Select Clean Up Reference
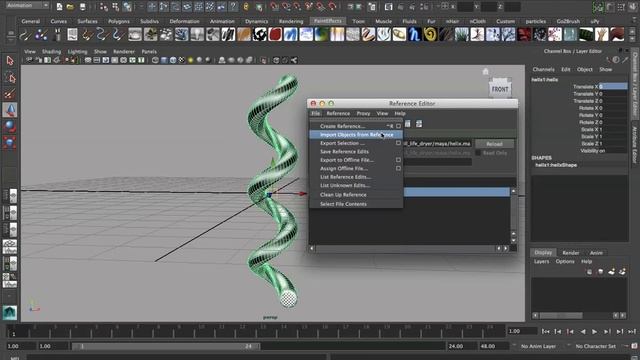Image resolution: width=640 pixels, height=360 pixels. click(x=343, y=195)
